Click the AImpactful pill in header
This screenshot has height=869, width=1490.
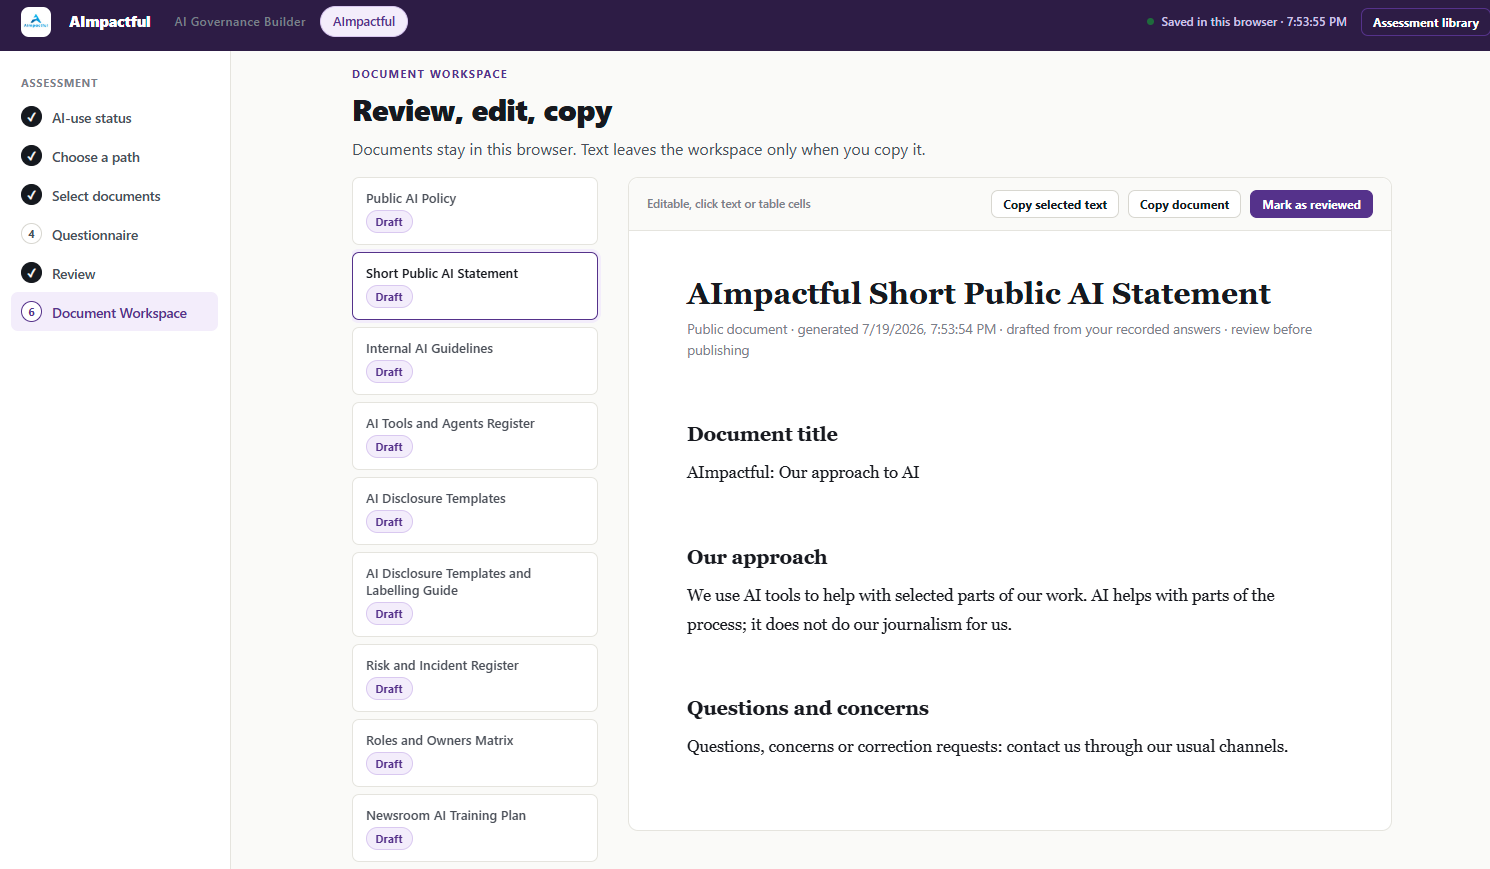tap(364, 22)
